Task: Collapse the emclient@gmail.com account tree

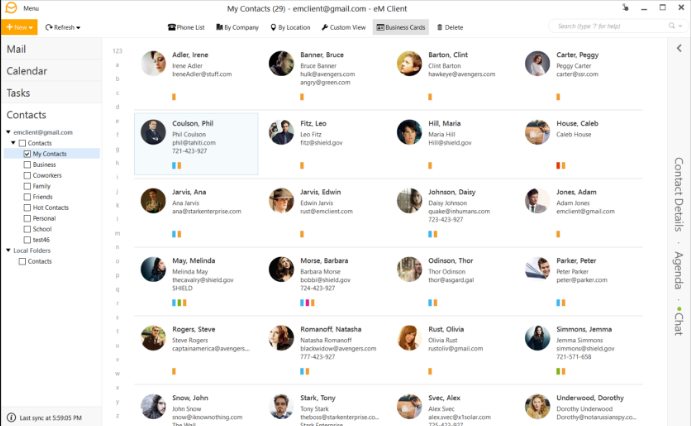Action: point(8,132)
